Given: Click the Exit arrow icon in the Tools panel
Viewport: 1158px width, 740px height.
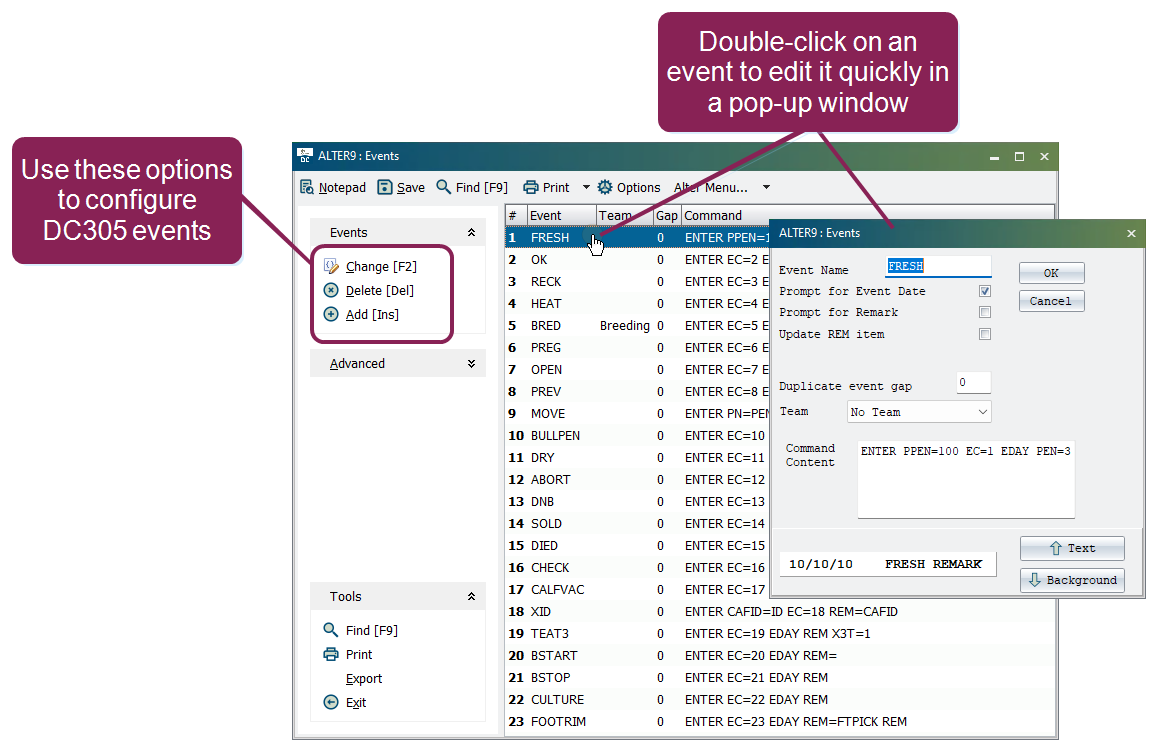Looking at the screenshot, I should pyautogui.click(x=331, y=702).
